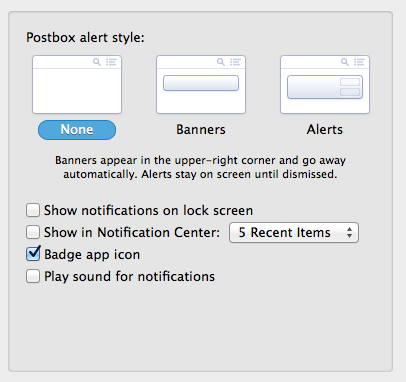The height and width of the screenshot is (382, 406).
Task: Click the highlighted None label
Action: [x=77, y=130]
